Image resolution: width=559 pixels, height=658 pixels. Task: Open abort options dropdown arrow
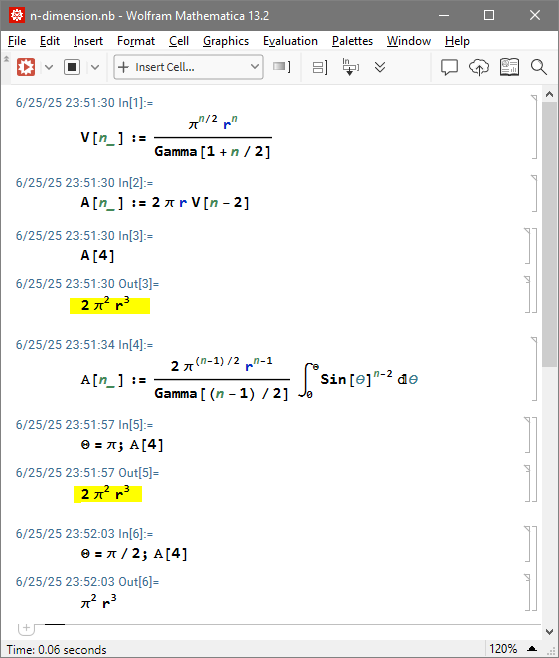95,67
